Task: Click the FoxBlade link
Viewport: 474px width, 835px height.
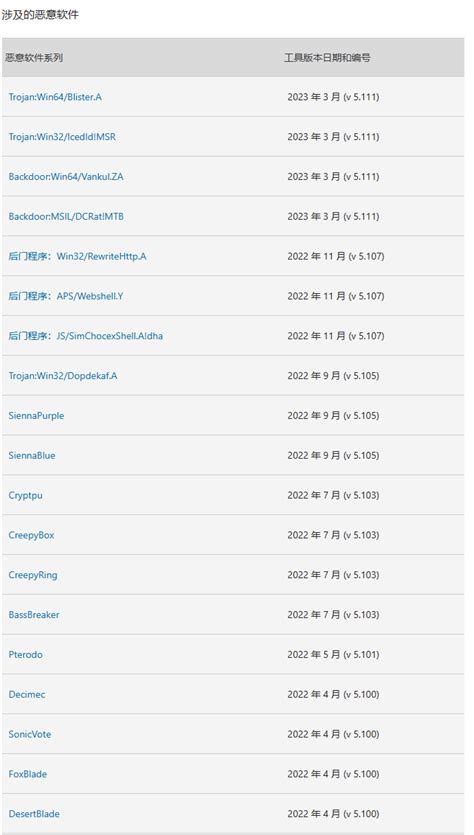Action: [28, 774]
